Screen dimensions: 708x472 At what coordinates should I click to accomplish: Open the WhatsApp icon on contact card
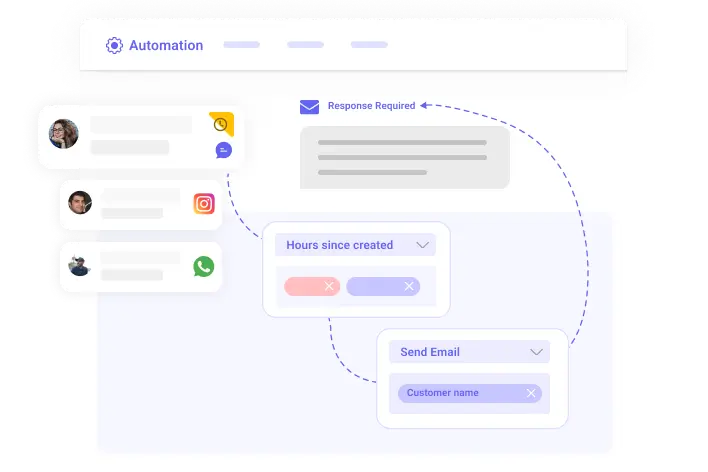204,266
